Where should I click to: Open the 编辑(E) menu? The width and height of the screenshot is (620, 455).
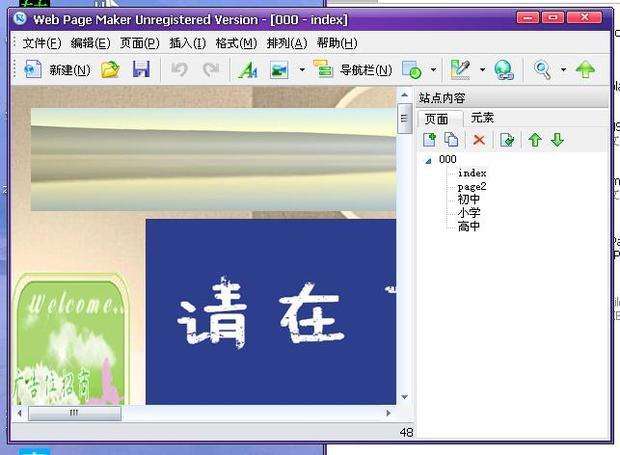[x=91, y=43]
